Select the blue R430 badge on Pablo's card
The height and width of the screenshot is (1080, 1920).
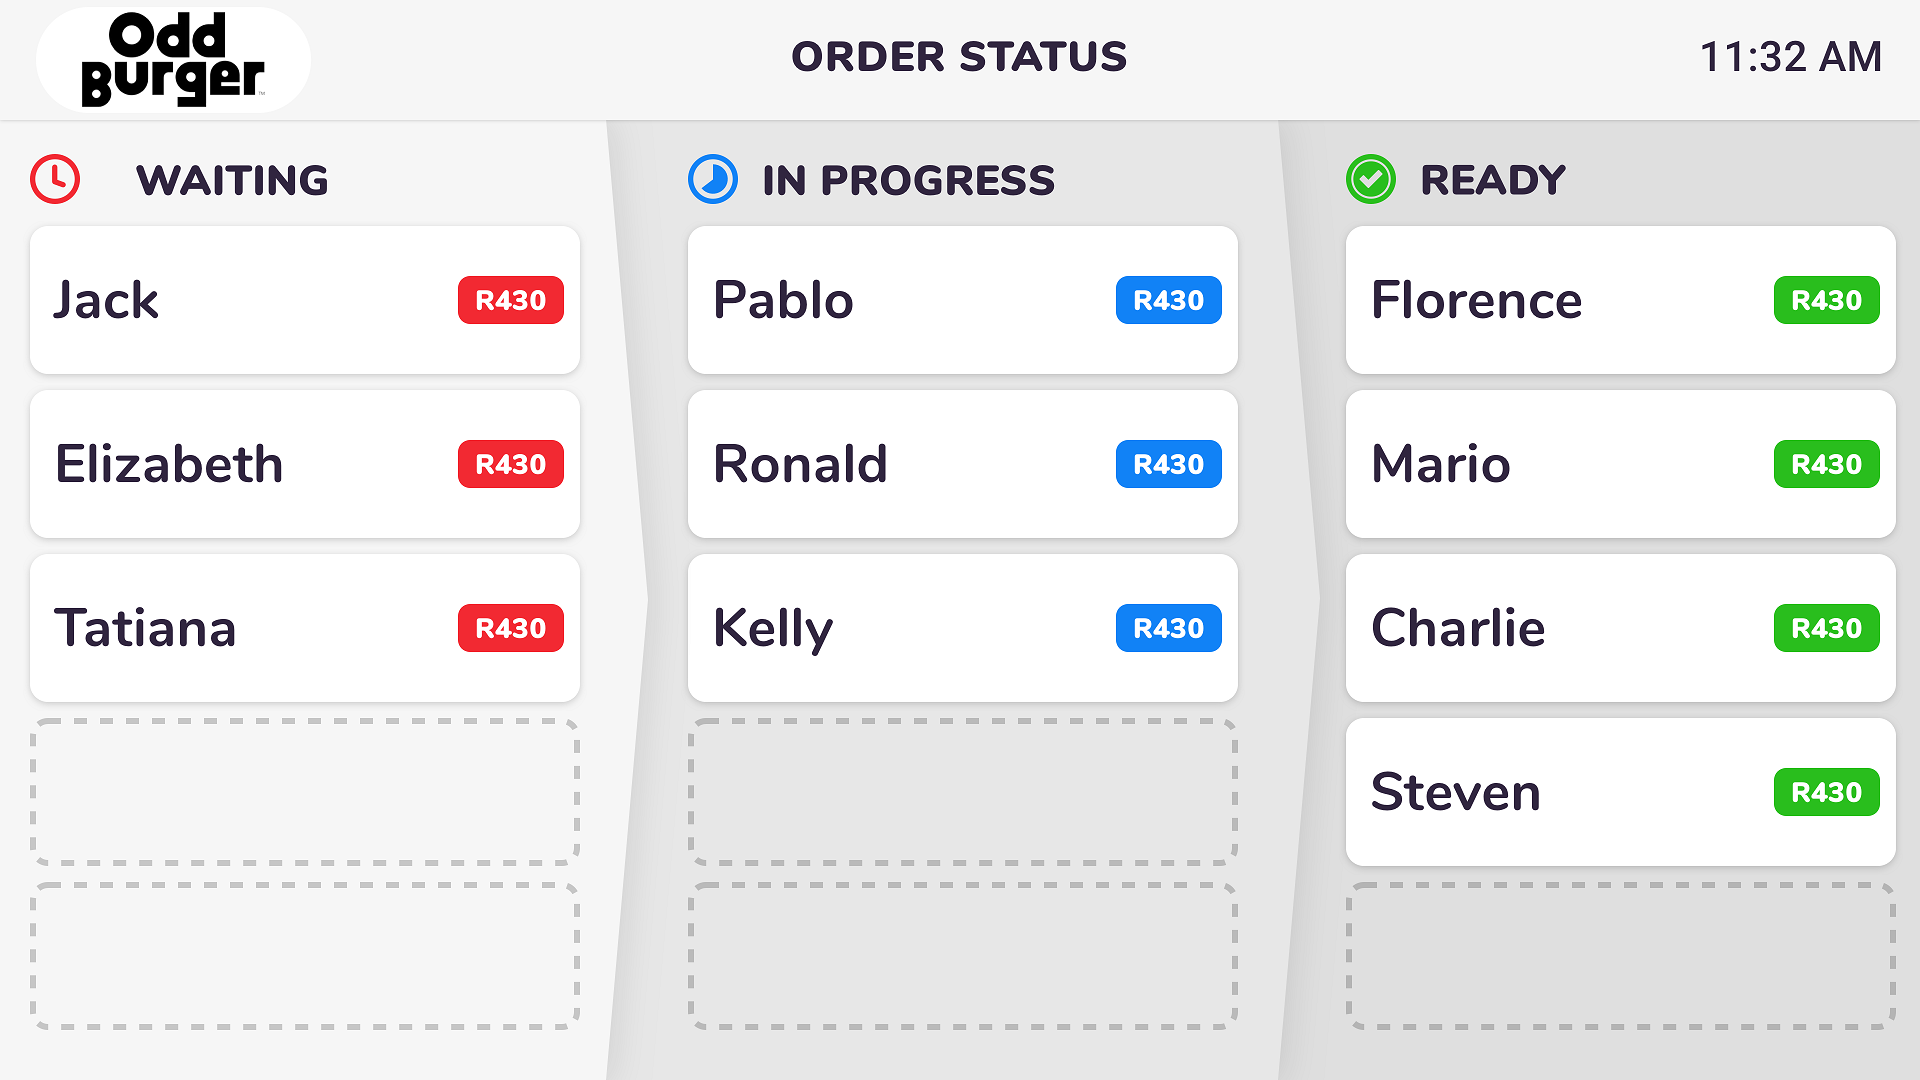(x=1168, y=300)
